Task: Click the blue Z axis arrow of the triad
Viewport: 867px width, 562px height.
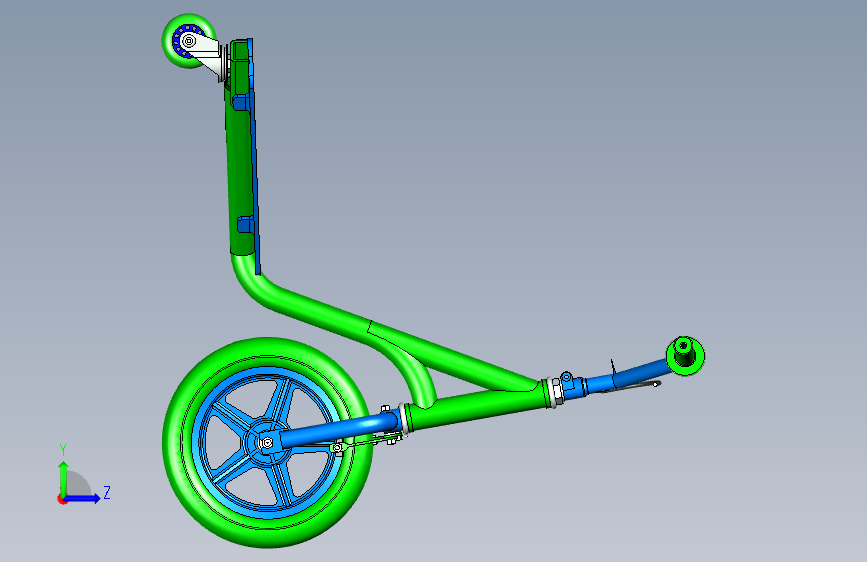Action: [83, 498]
